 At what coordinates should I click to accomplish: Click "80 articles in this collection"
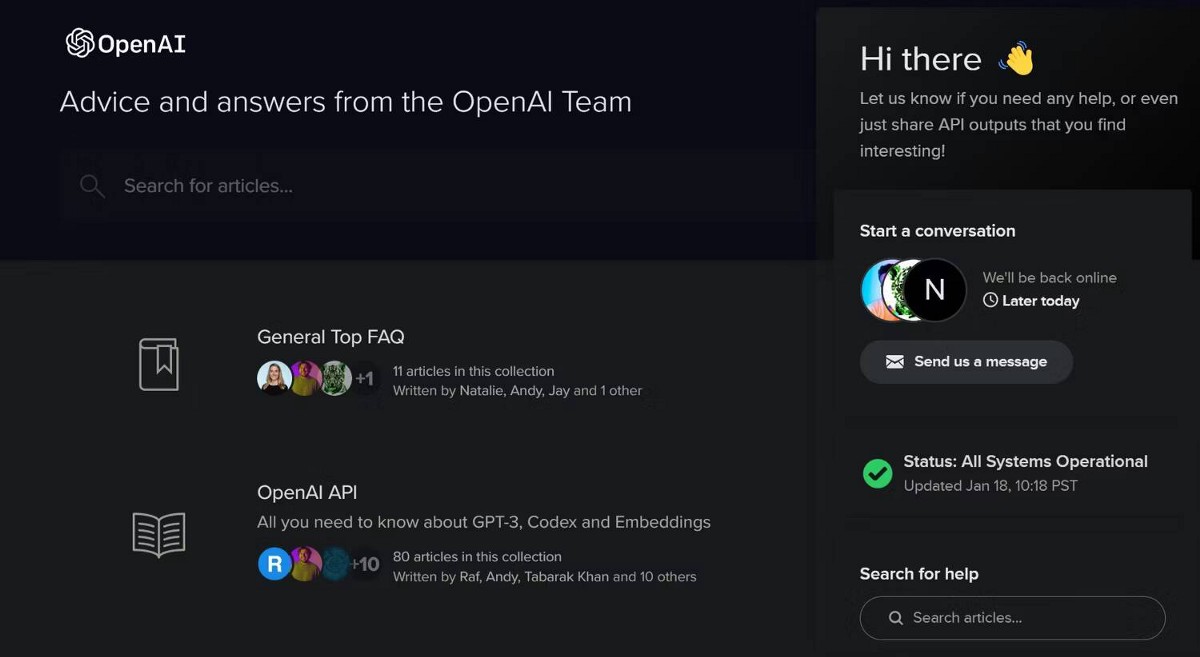(x=477, y=557)
